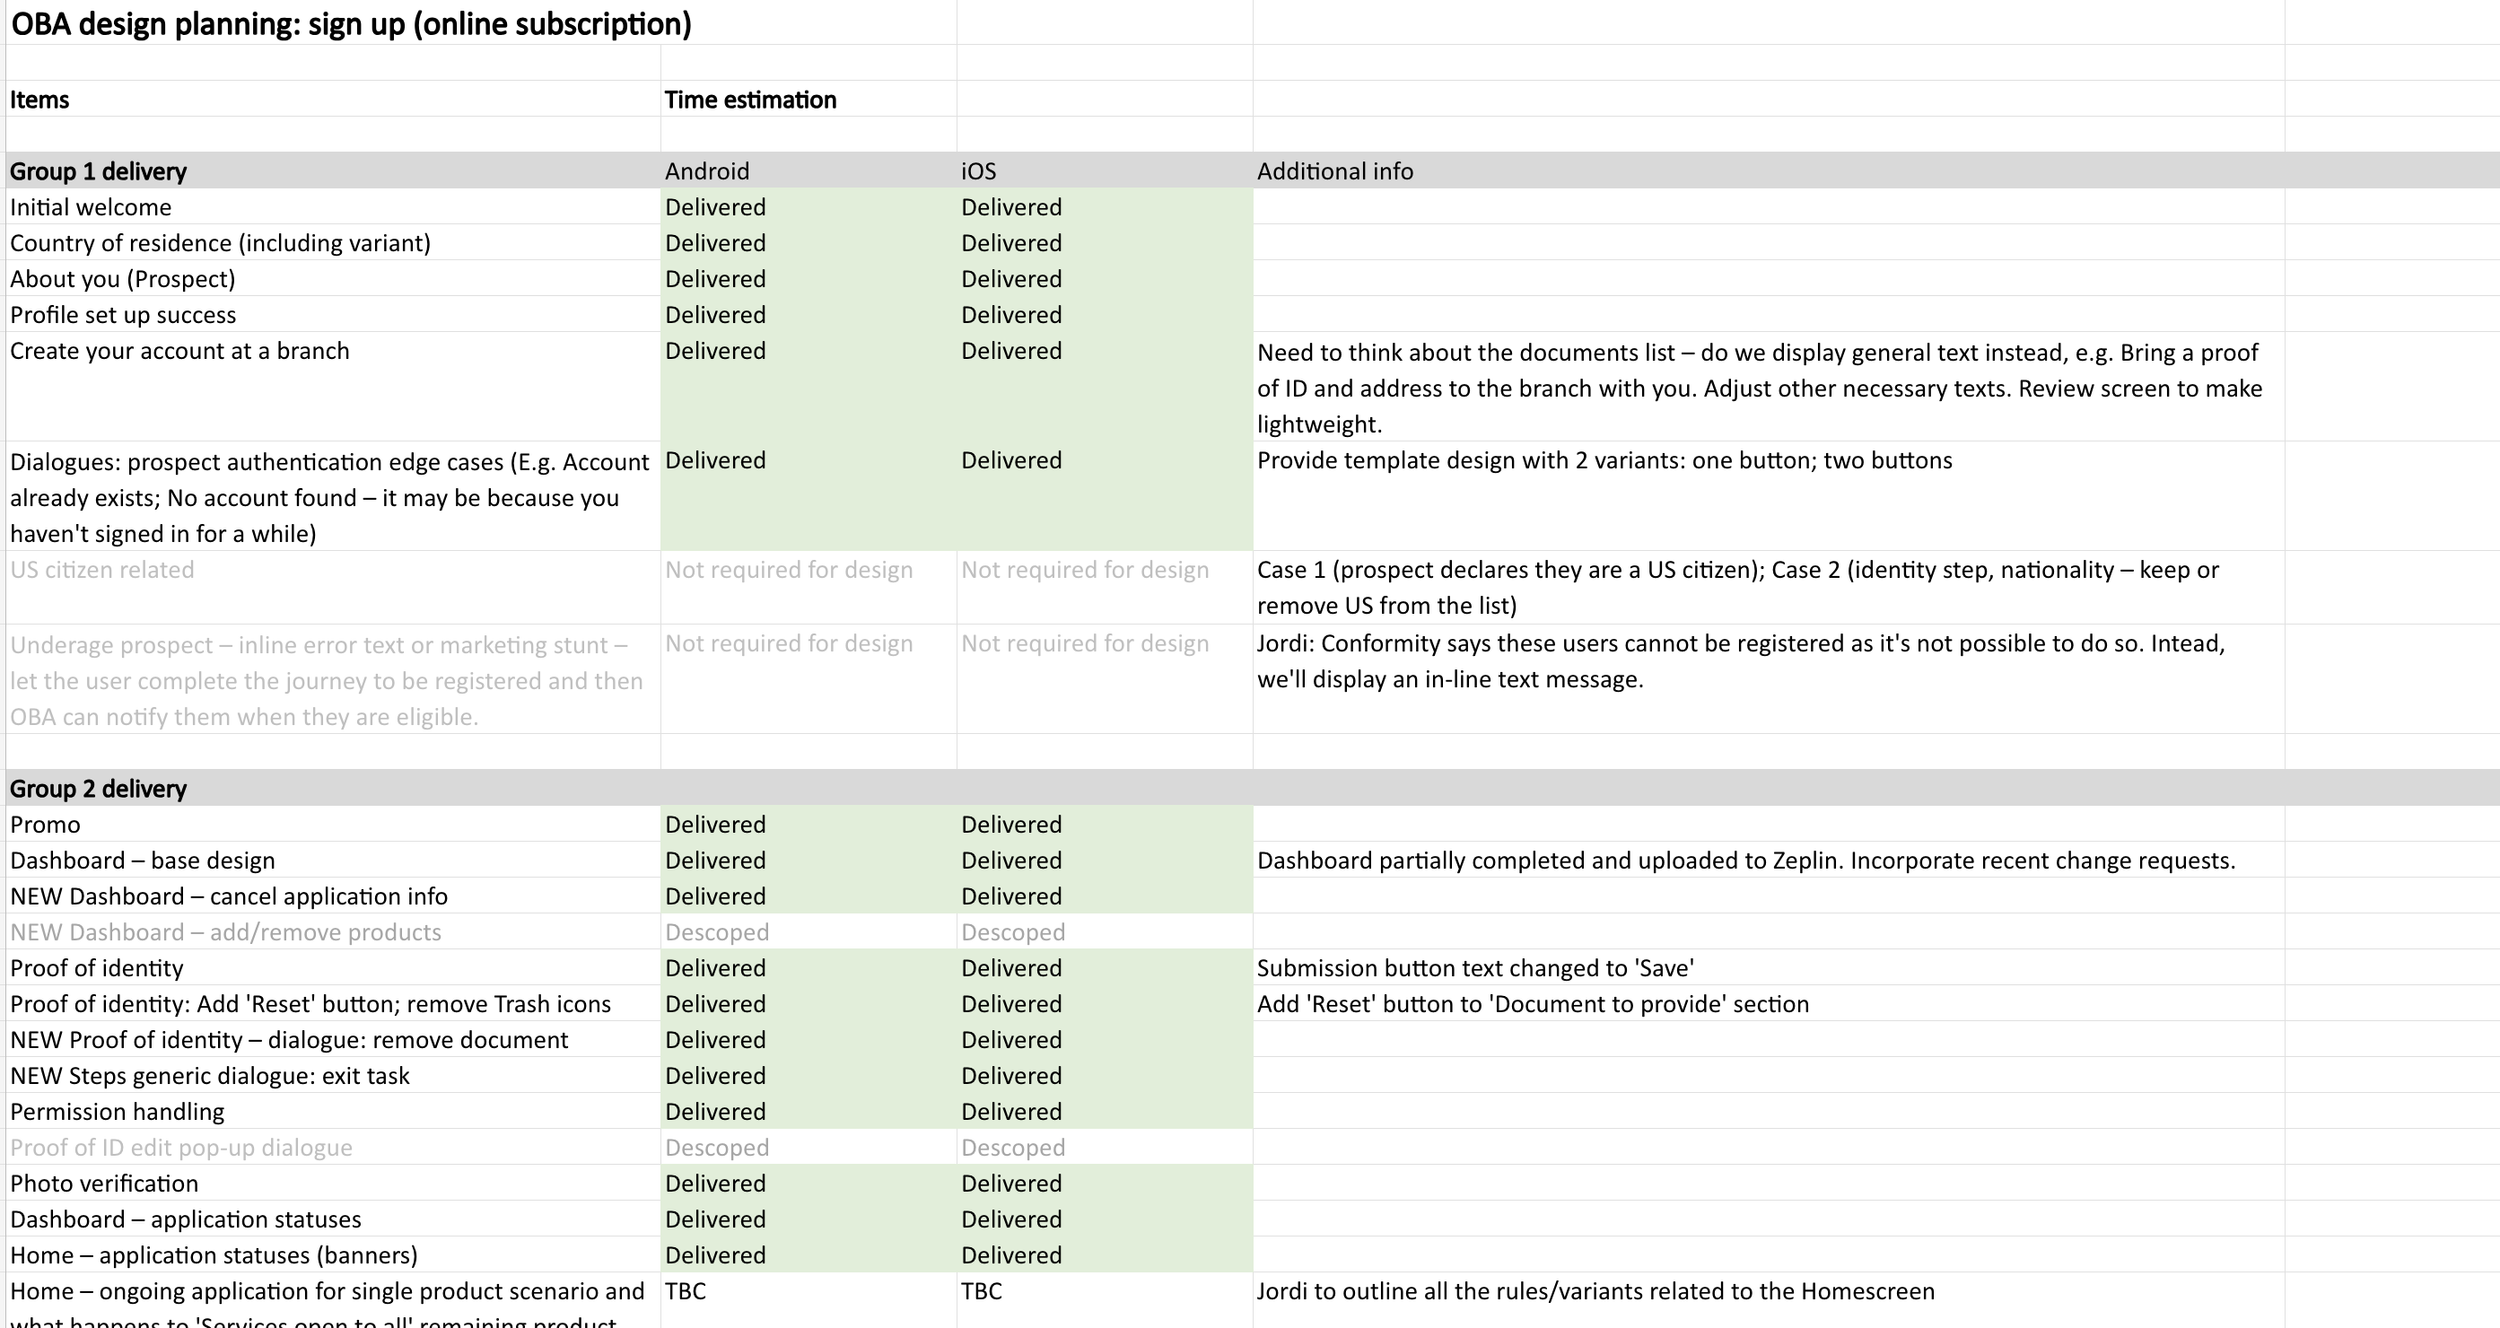
Task: Select the 'Additional info' header cell
Action: (1335, 171)
